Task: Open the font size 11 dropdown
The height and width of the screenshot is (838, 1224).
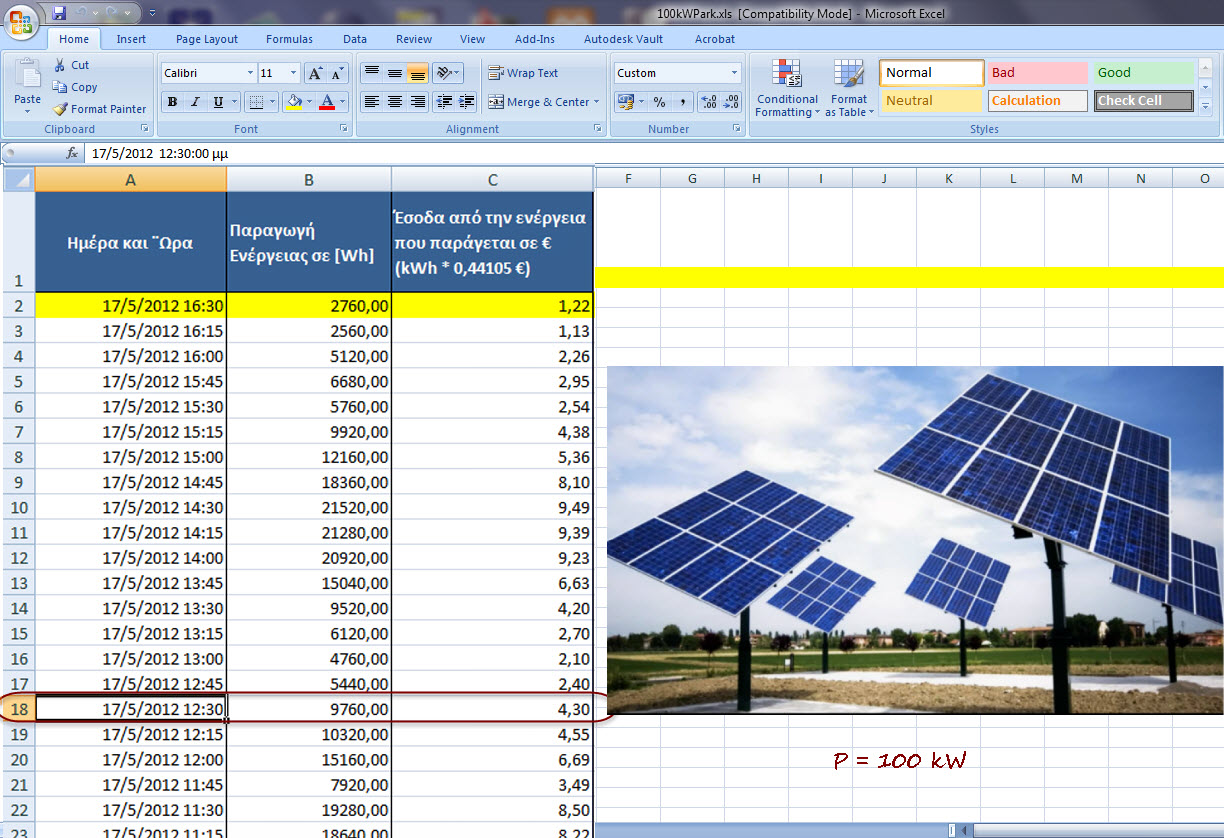Action: (293, 73)
